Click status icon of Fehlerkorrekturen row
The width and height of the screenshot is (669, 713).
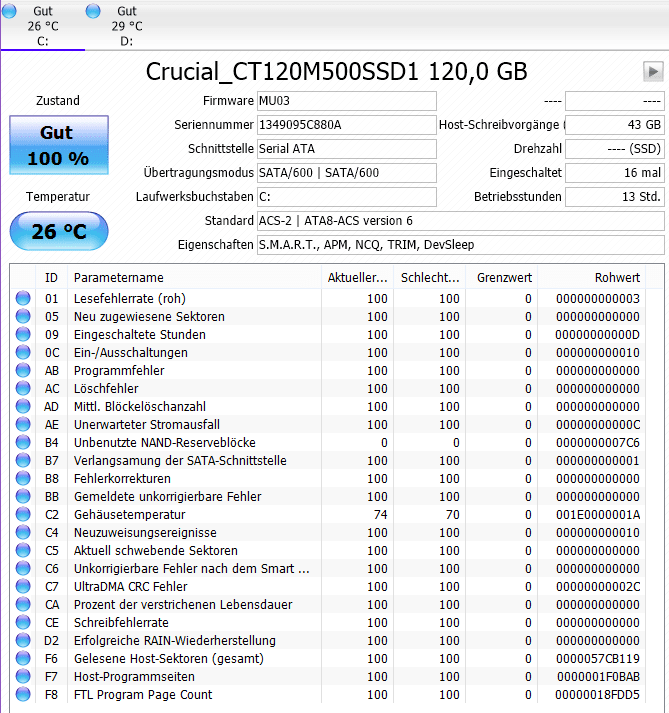click(23, 478)
